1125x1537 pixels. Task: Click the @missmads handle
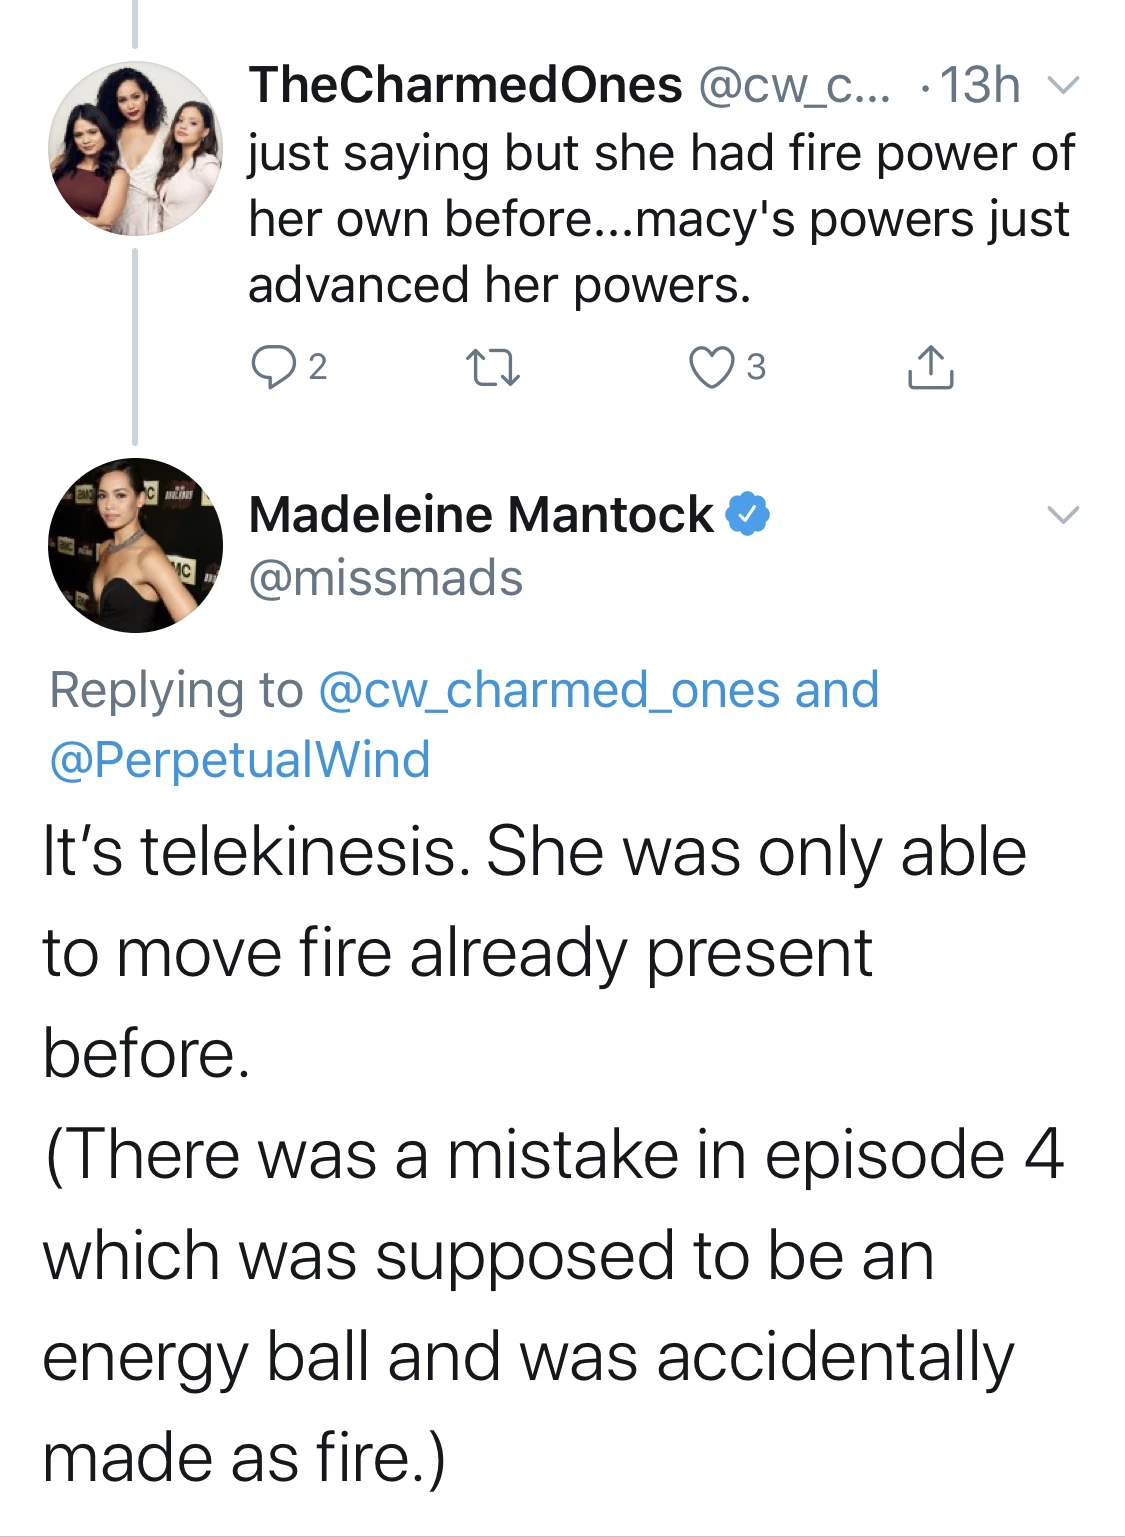[386, 578]
